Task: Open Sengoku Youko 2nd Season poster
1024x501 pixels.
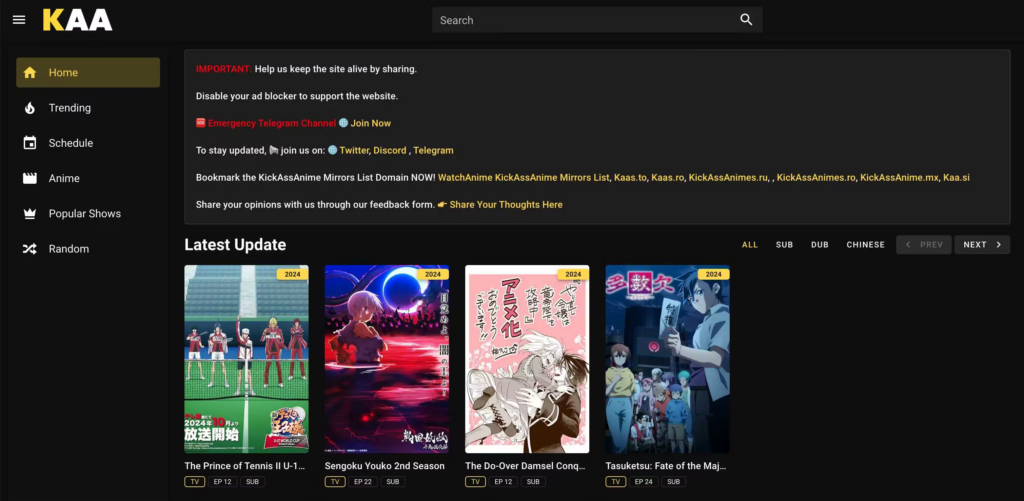Action: point(387,359)
